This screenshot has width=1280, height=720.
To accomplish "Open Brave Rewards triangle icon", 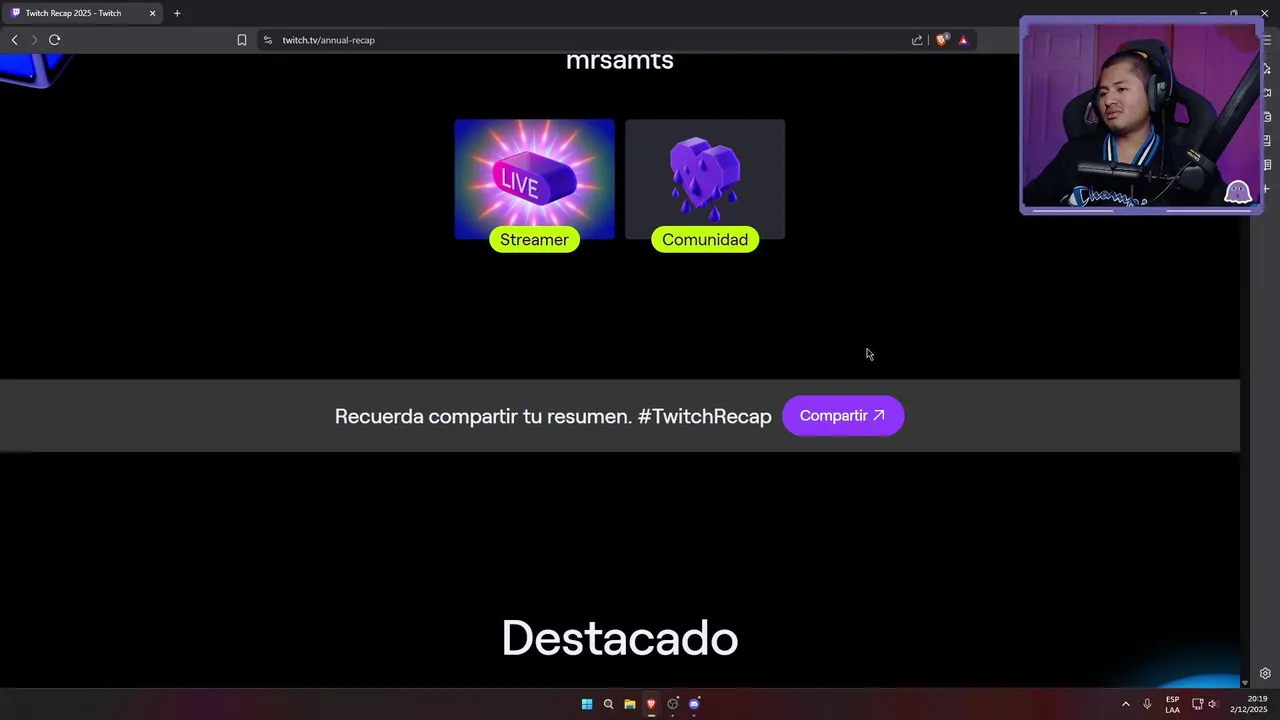I will pyautogui.click(x=963, y=40).
